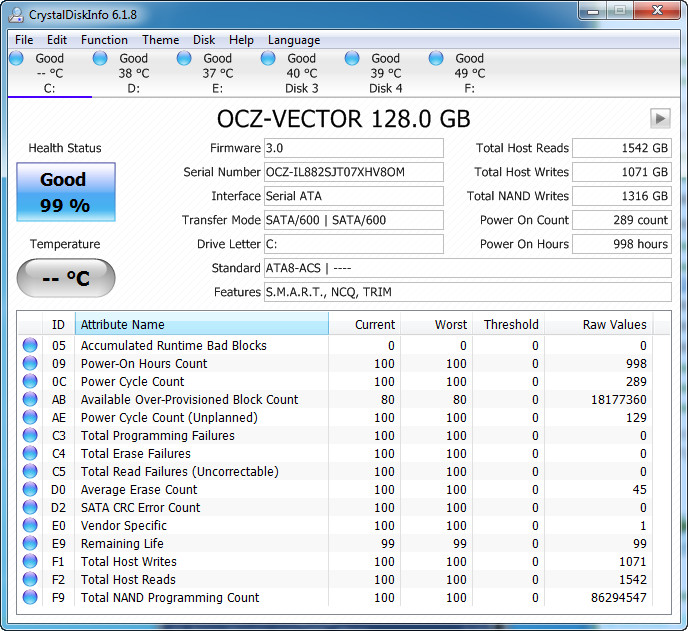The image size is (688, 631).
Task: Select the Remaining Life attribute name
Action: tap(122, 544)
